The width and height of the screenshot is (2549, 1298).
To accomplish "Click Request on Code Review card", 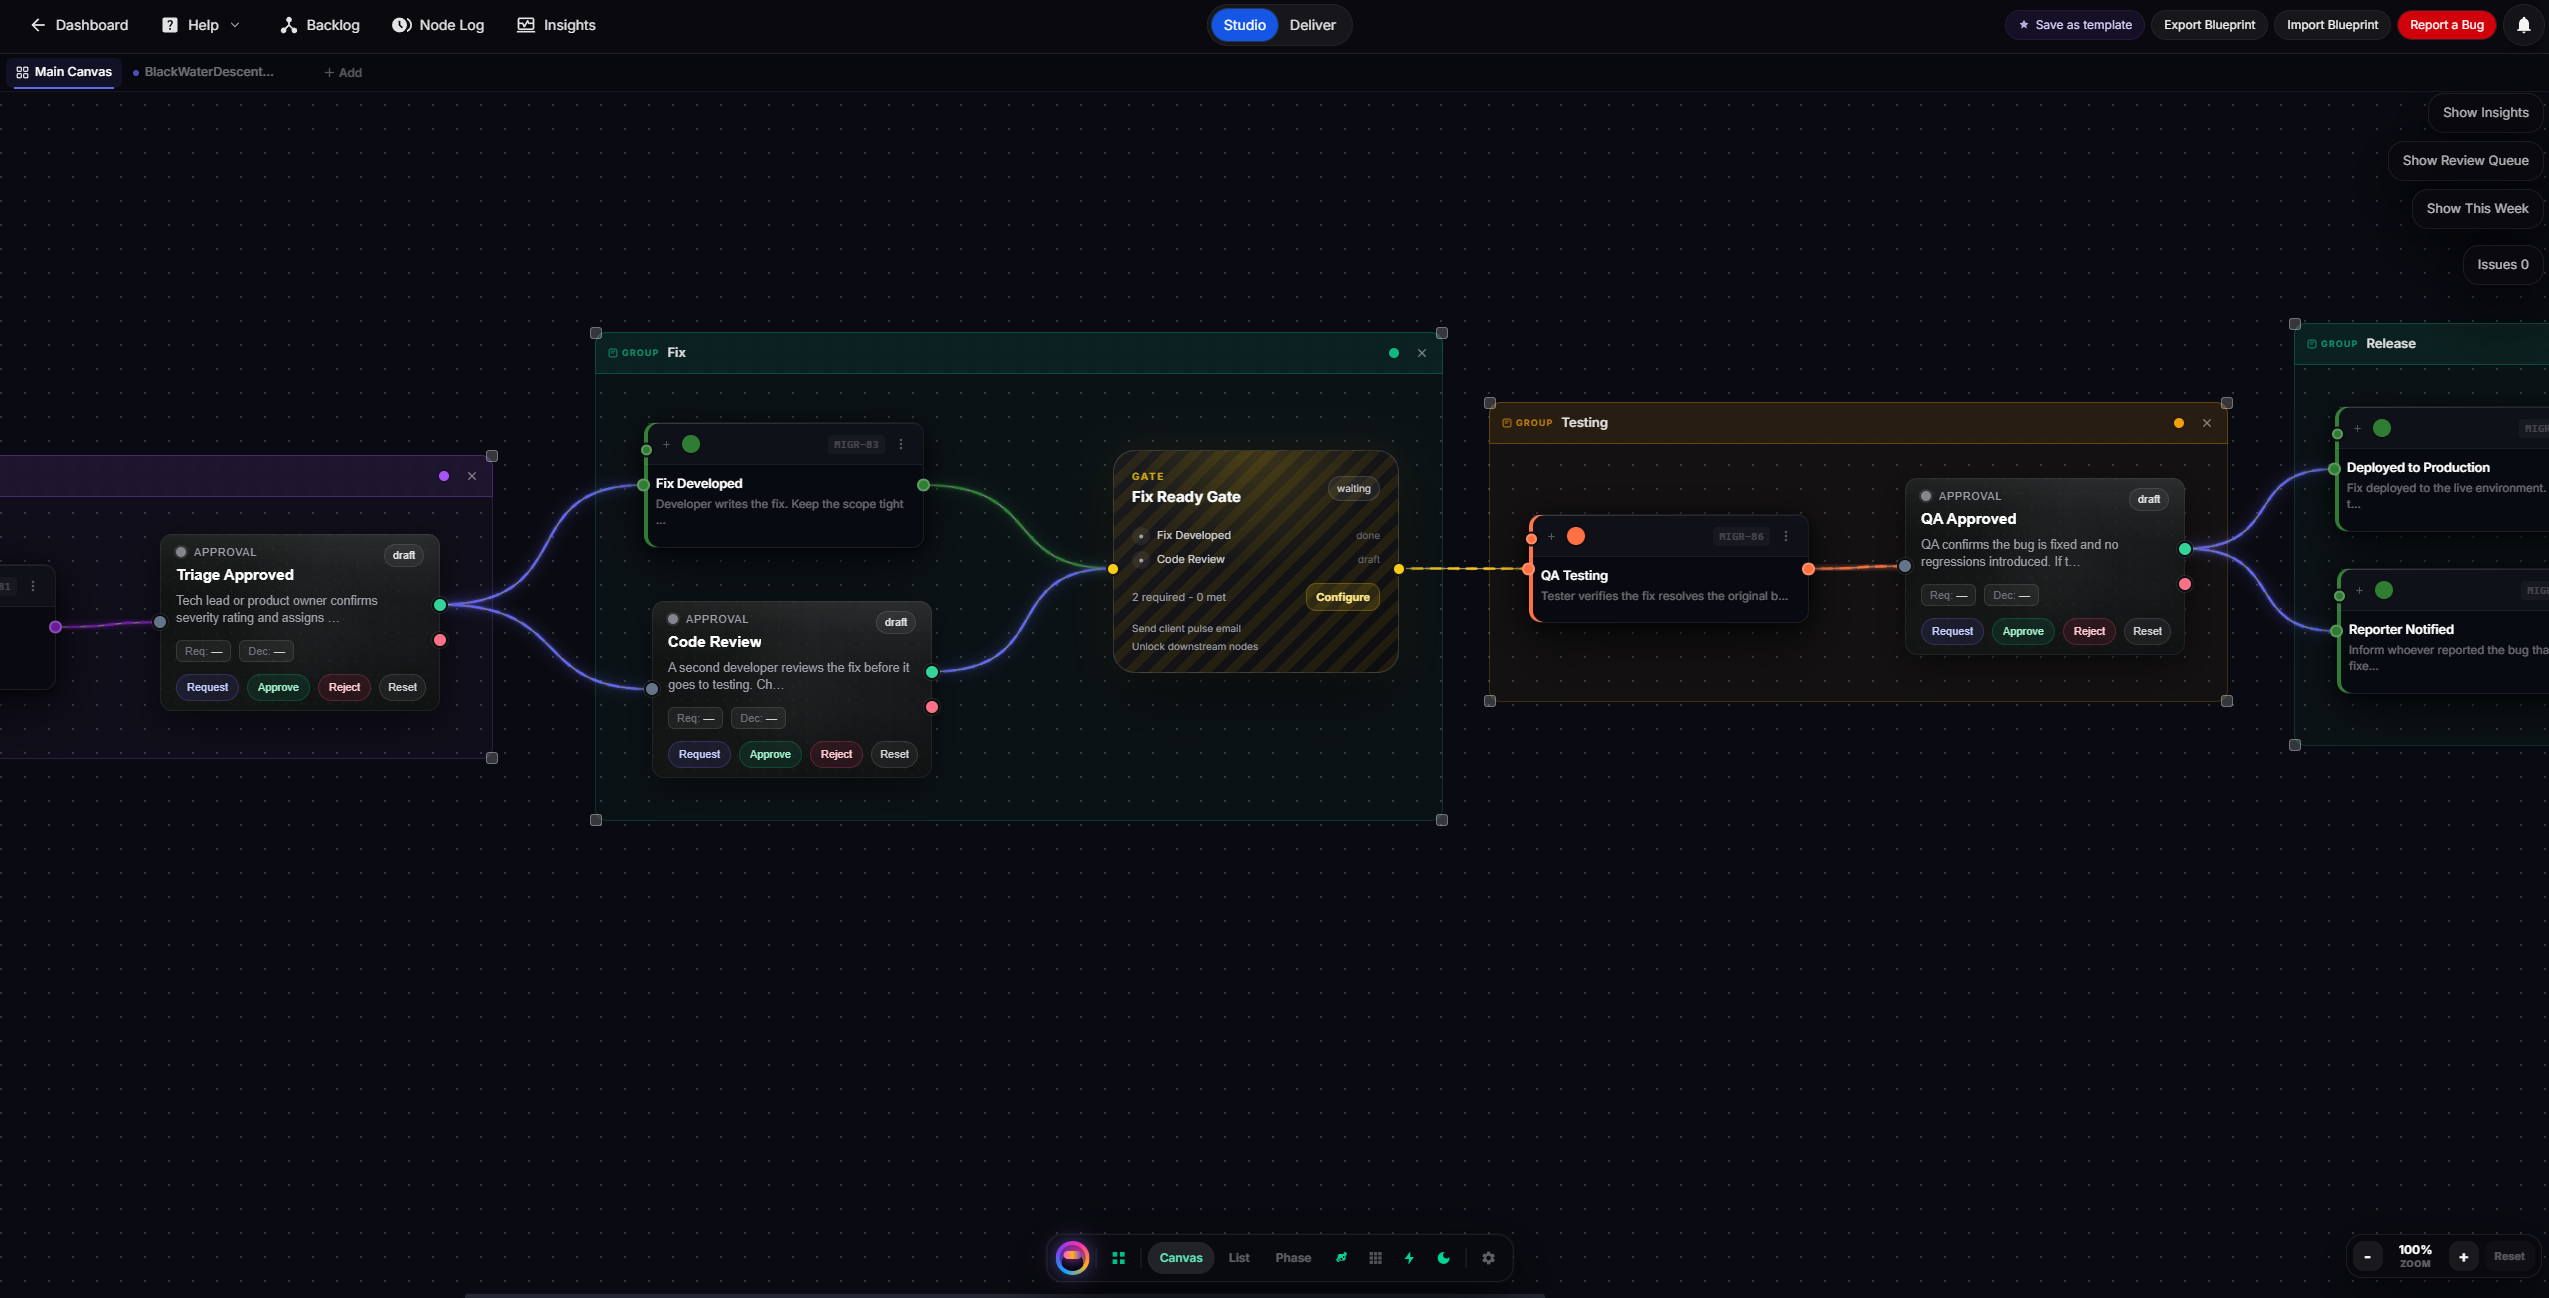I will pyautogui.click(x=699, y=754).
